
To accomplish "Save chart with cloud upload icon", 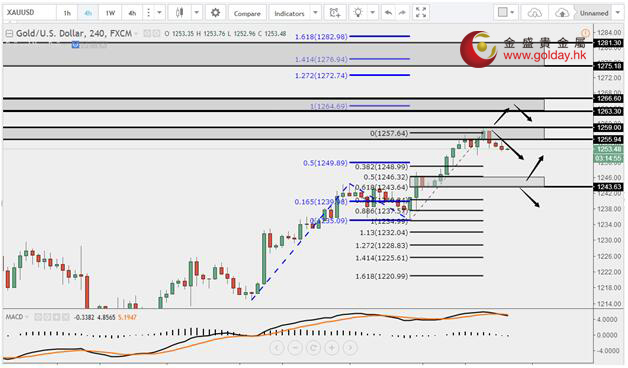I will coord(562,13).
